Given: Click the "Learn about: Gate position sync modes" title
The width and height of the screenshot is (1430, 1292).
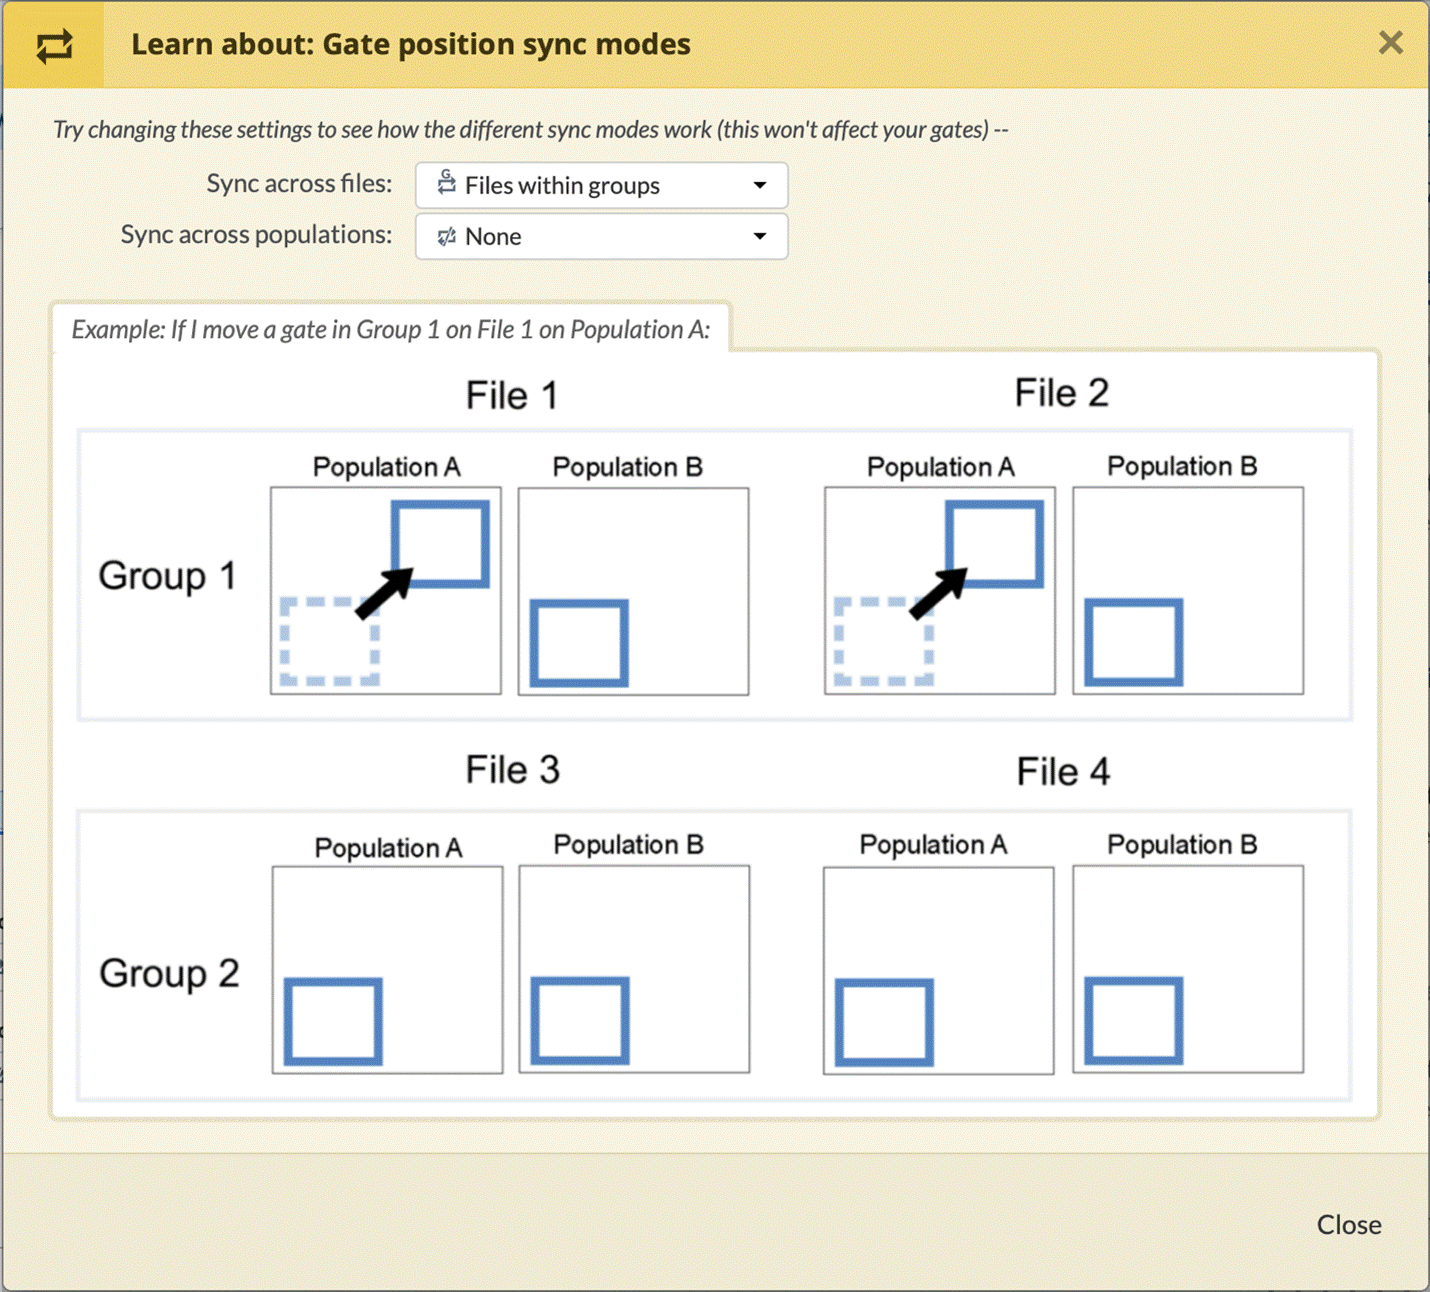Looking at the screenshot, I should click(411, 45).
